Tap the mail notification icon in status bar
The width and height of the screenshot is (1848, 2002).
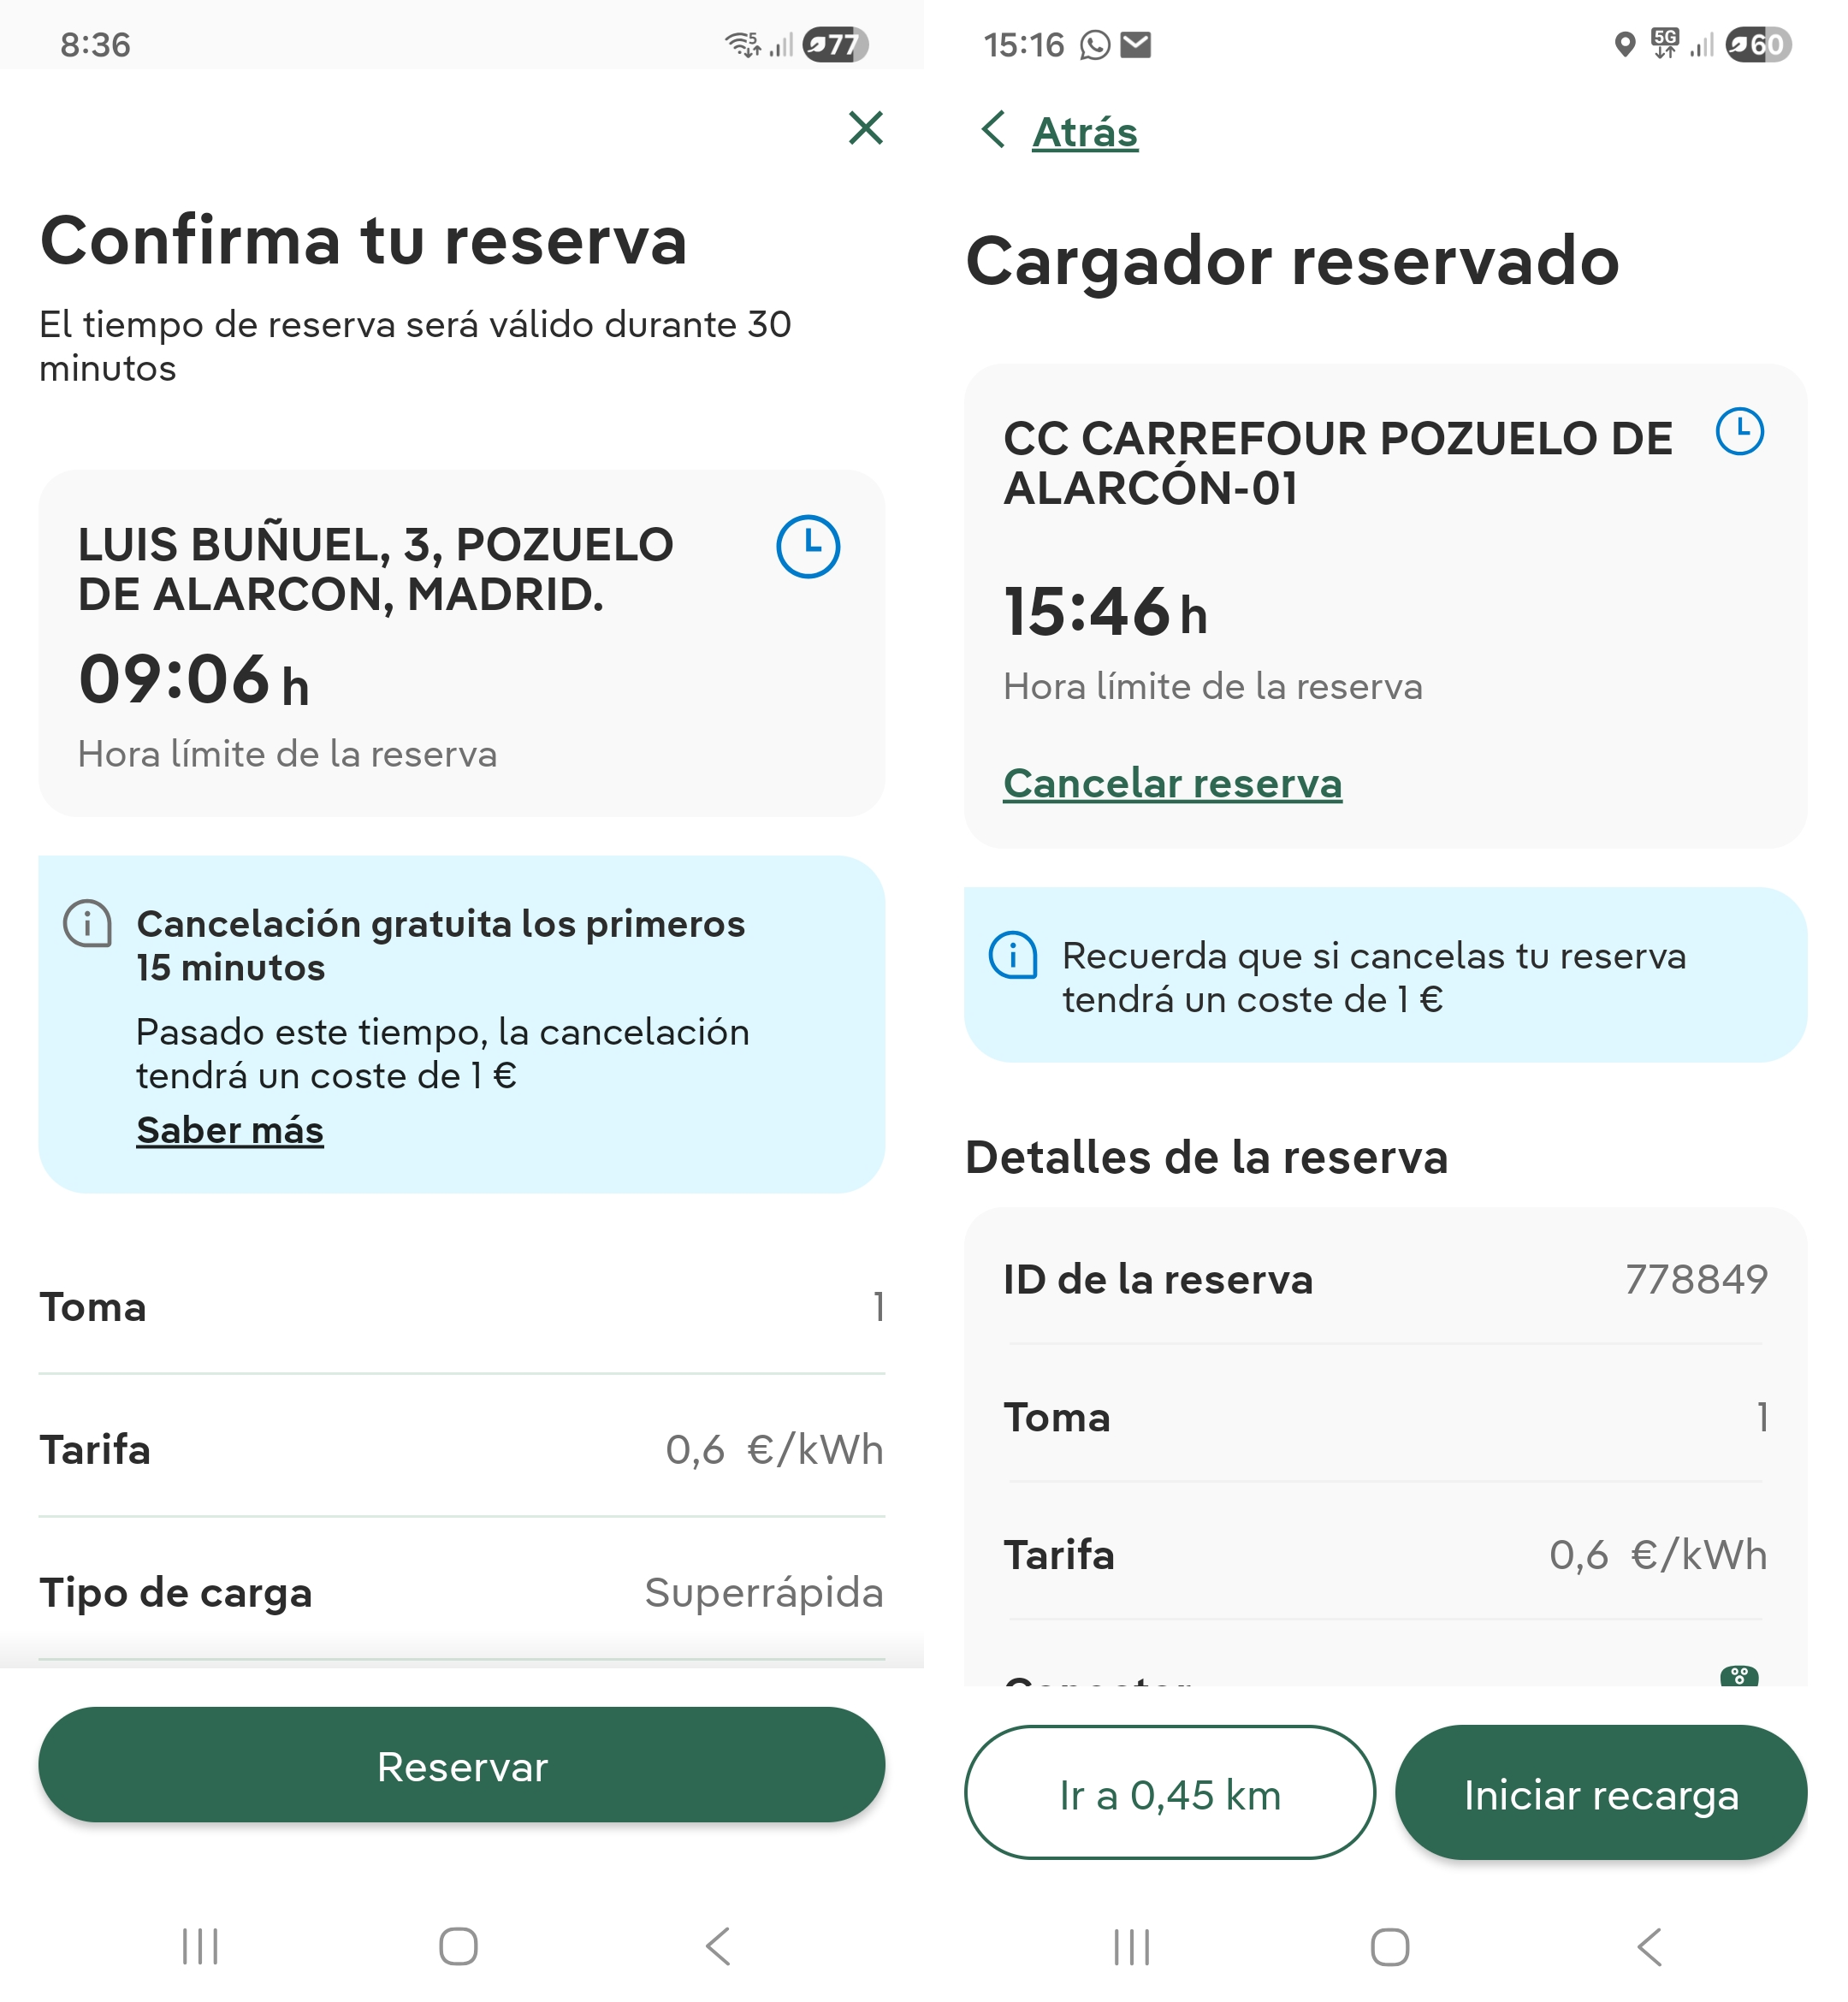[x=1135, y=45]
